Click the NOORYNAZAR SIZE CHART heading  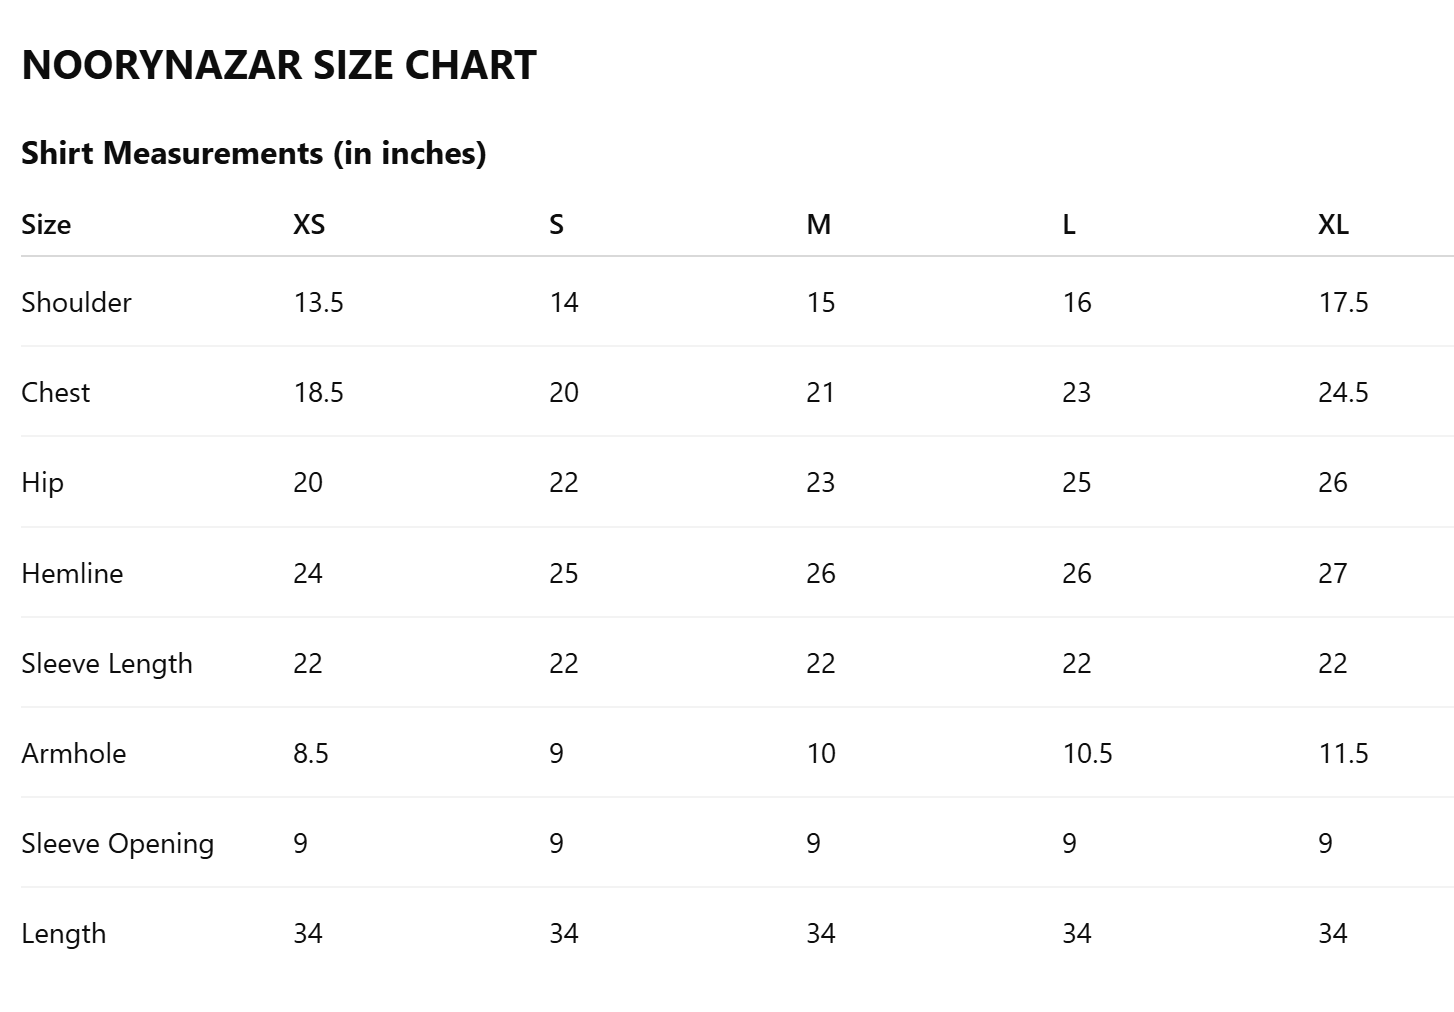point(279,66)
